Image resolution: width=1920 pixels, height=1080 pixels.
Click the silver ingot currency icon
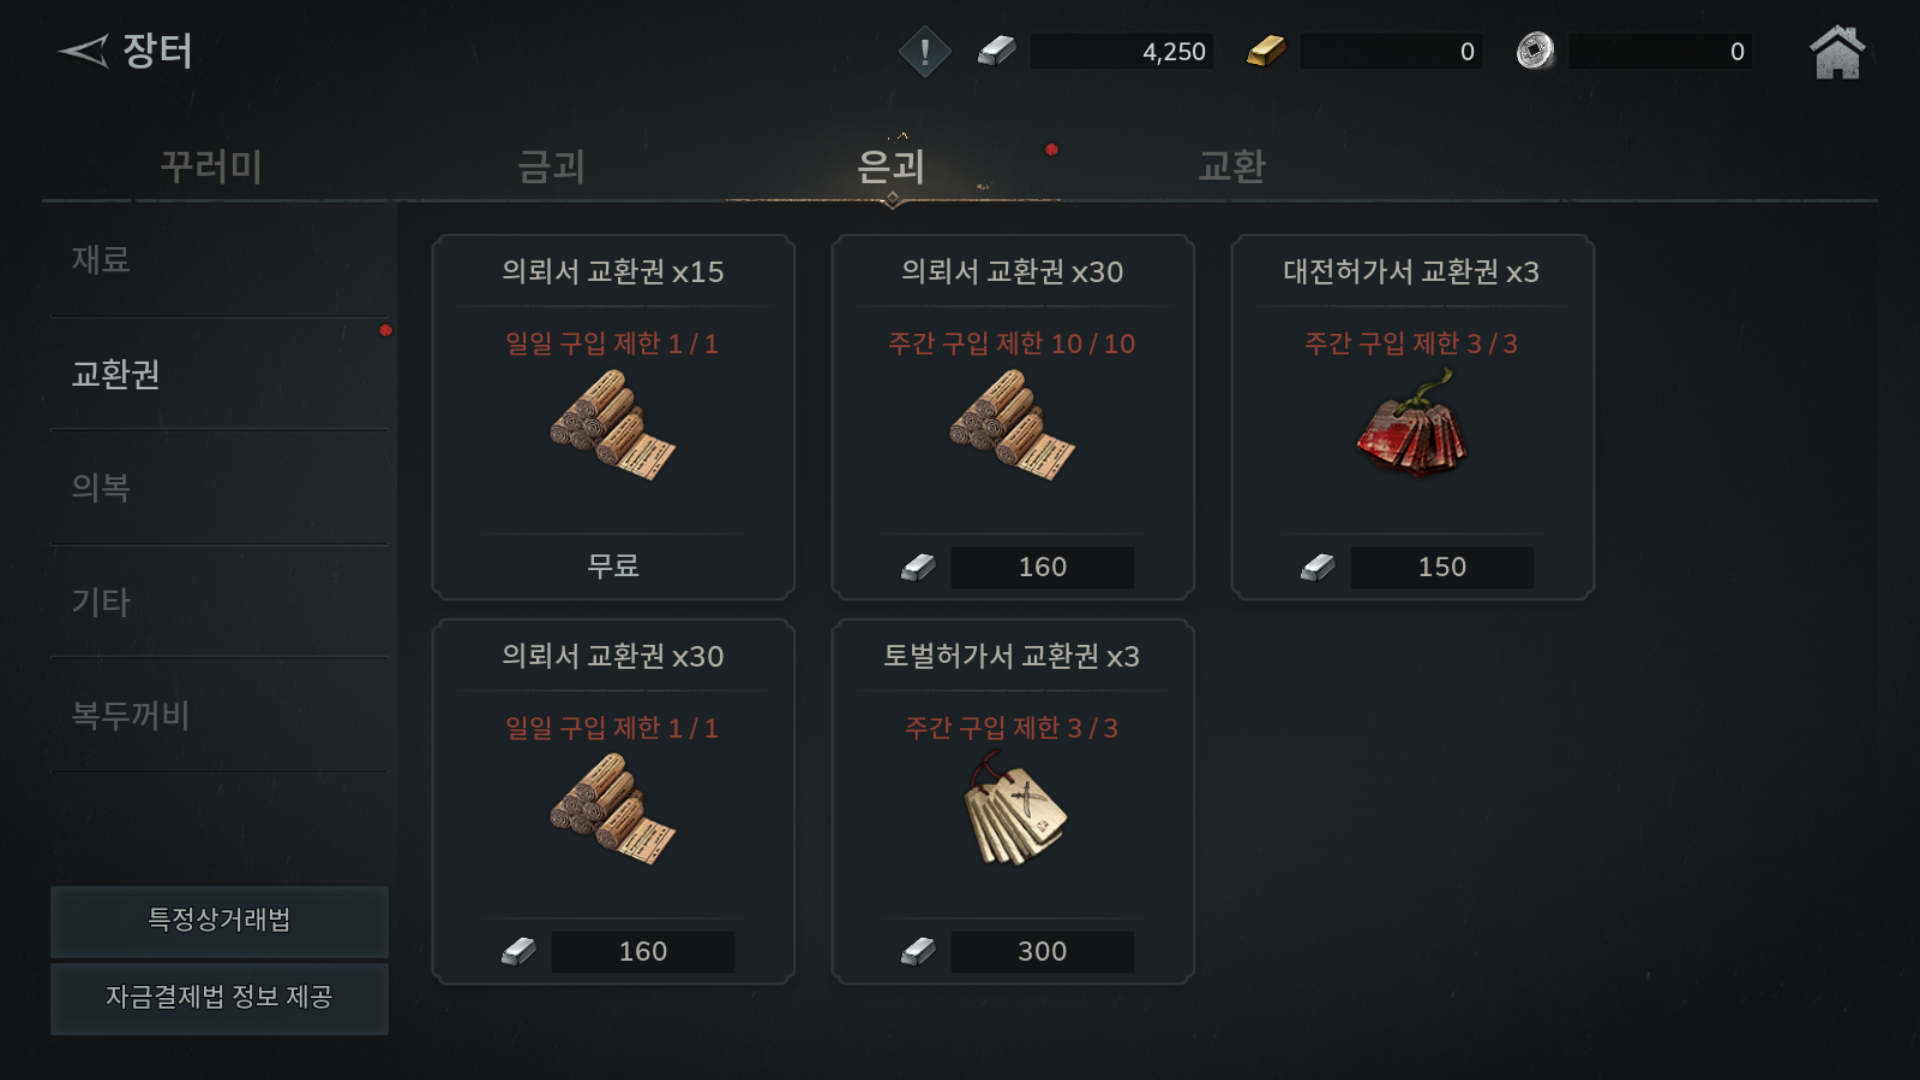(996, 51)
